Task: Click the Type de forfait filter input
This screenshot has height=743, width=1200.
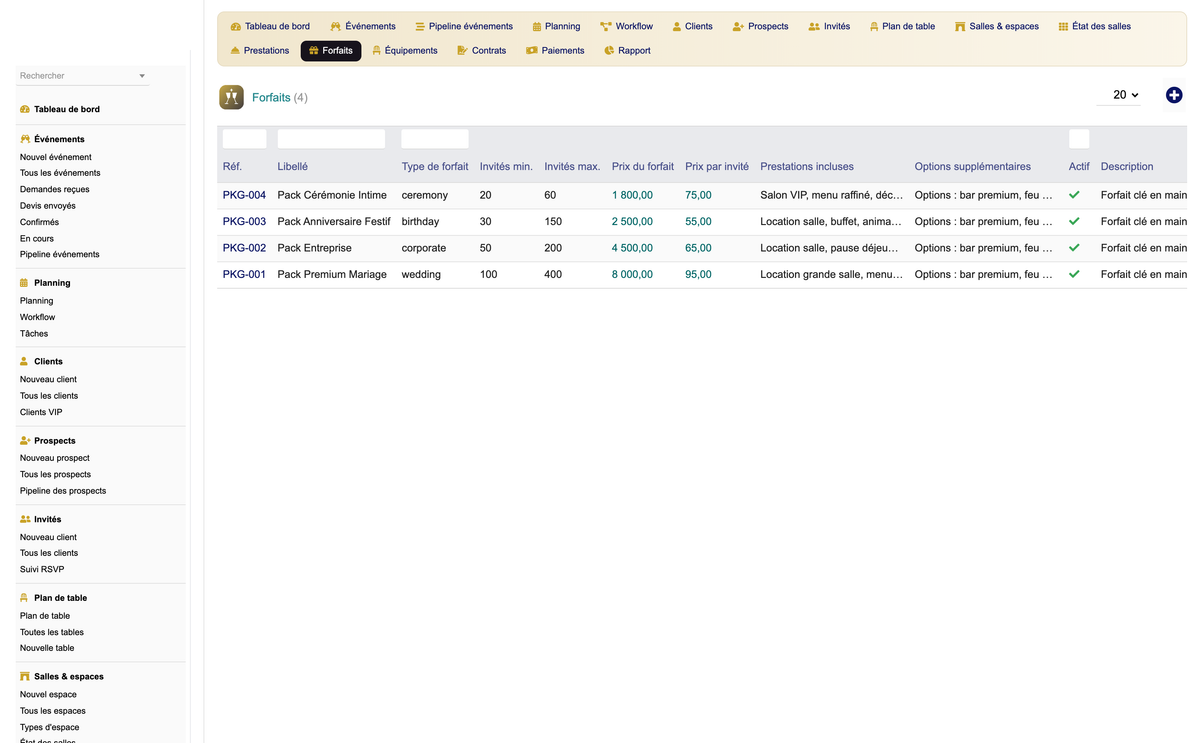Action: click(435, 139)
